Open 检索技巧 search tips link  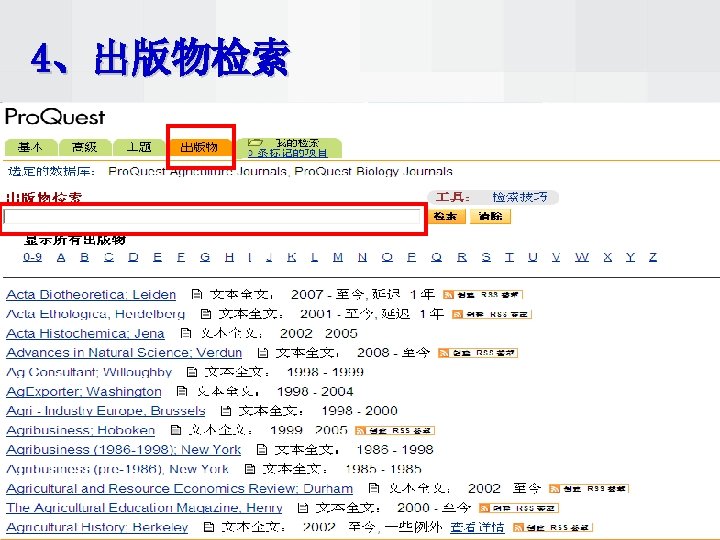pyautogui.click(x=520, y=197)
